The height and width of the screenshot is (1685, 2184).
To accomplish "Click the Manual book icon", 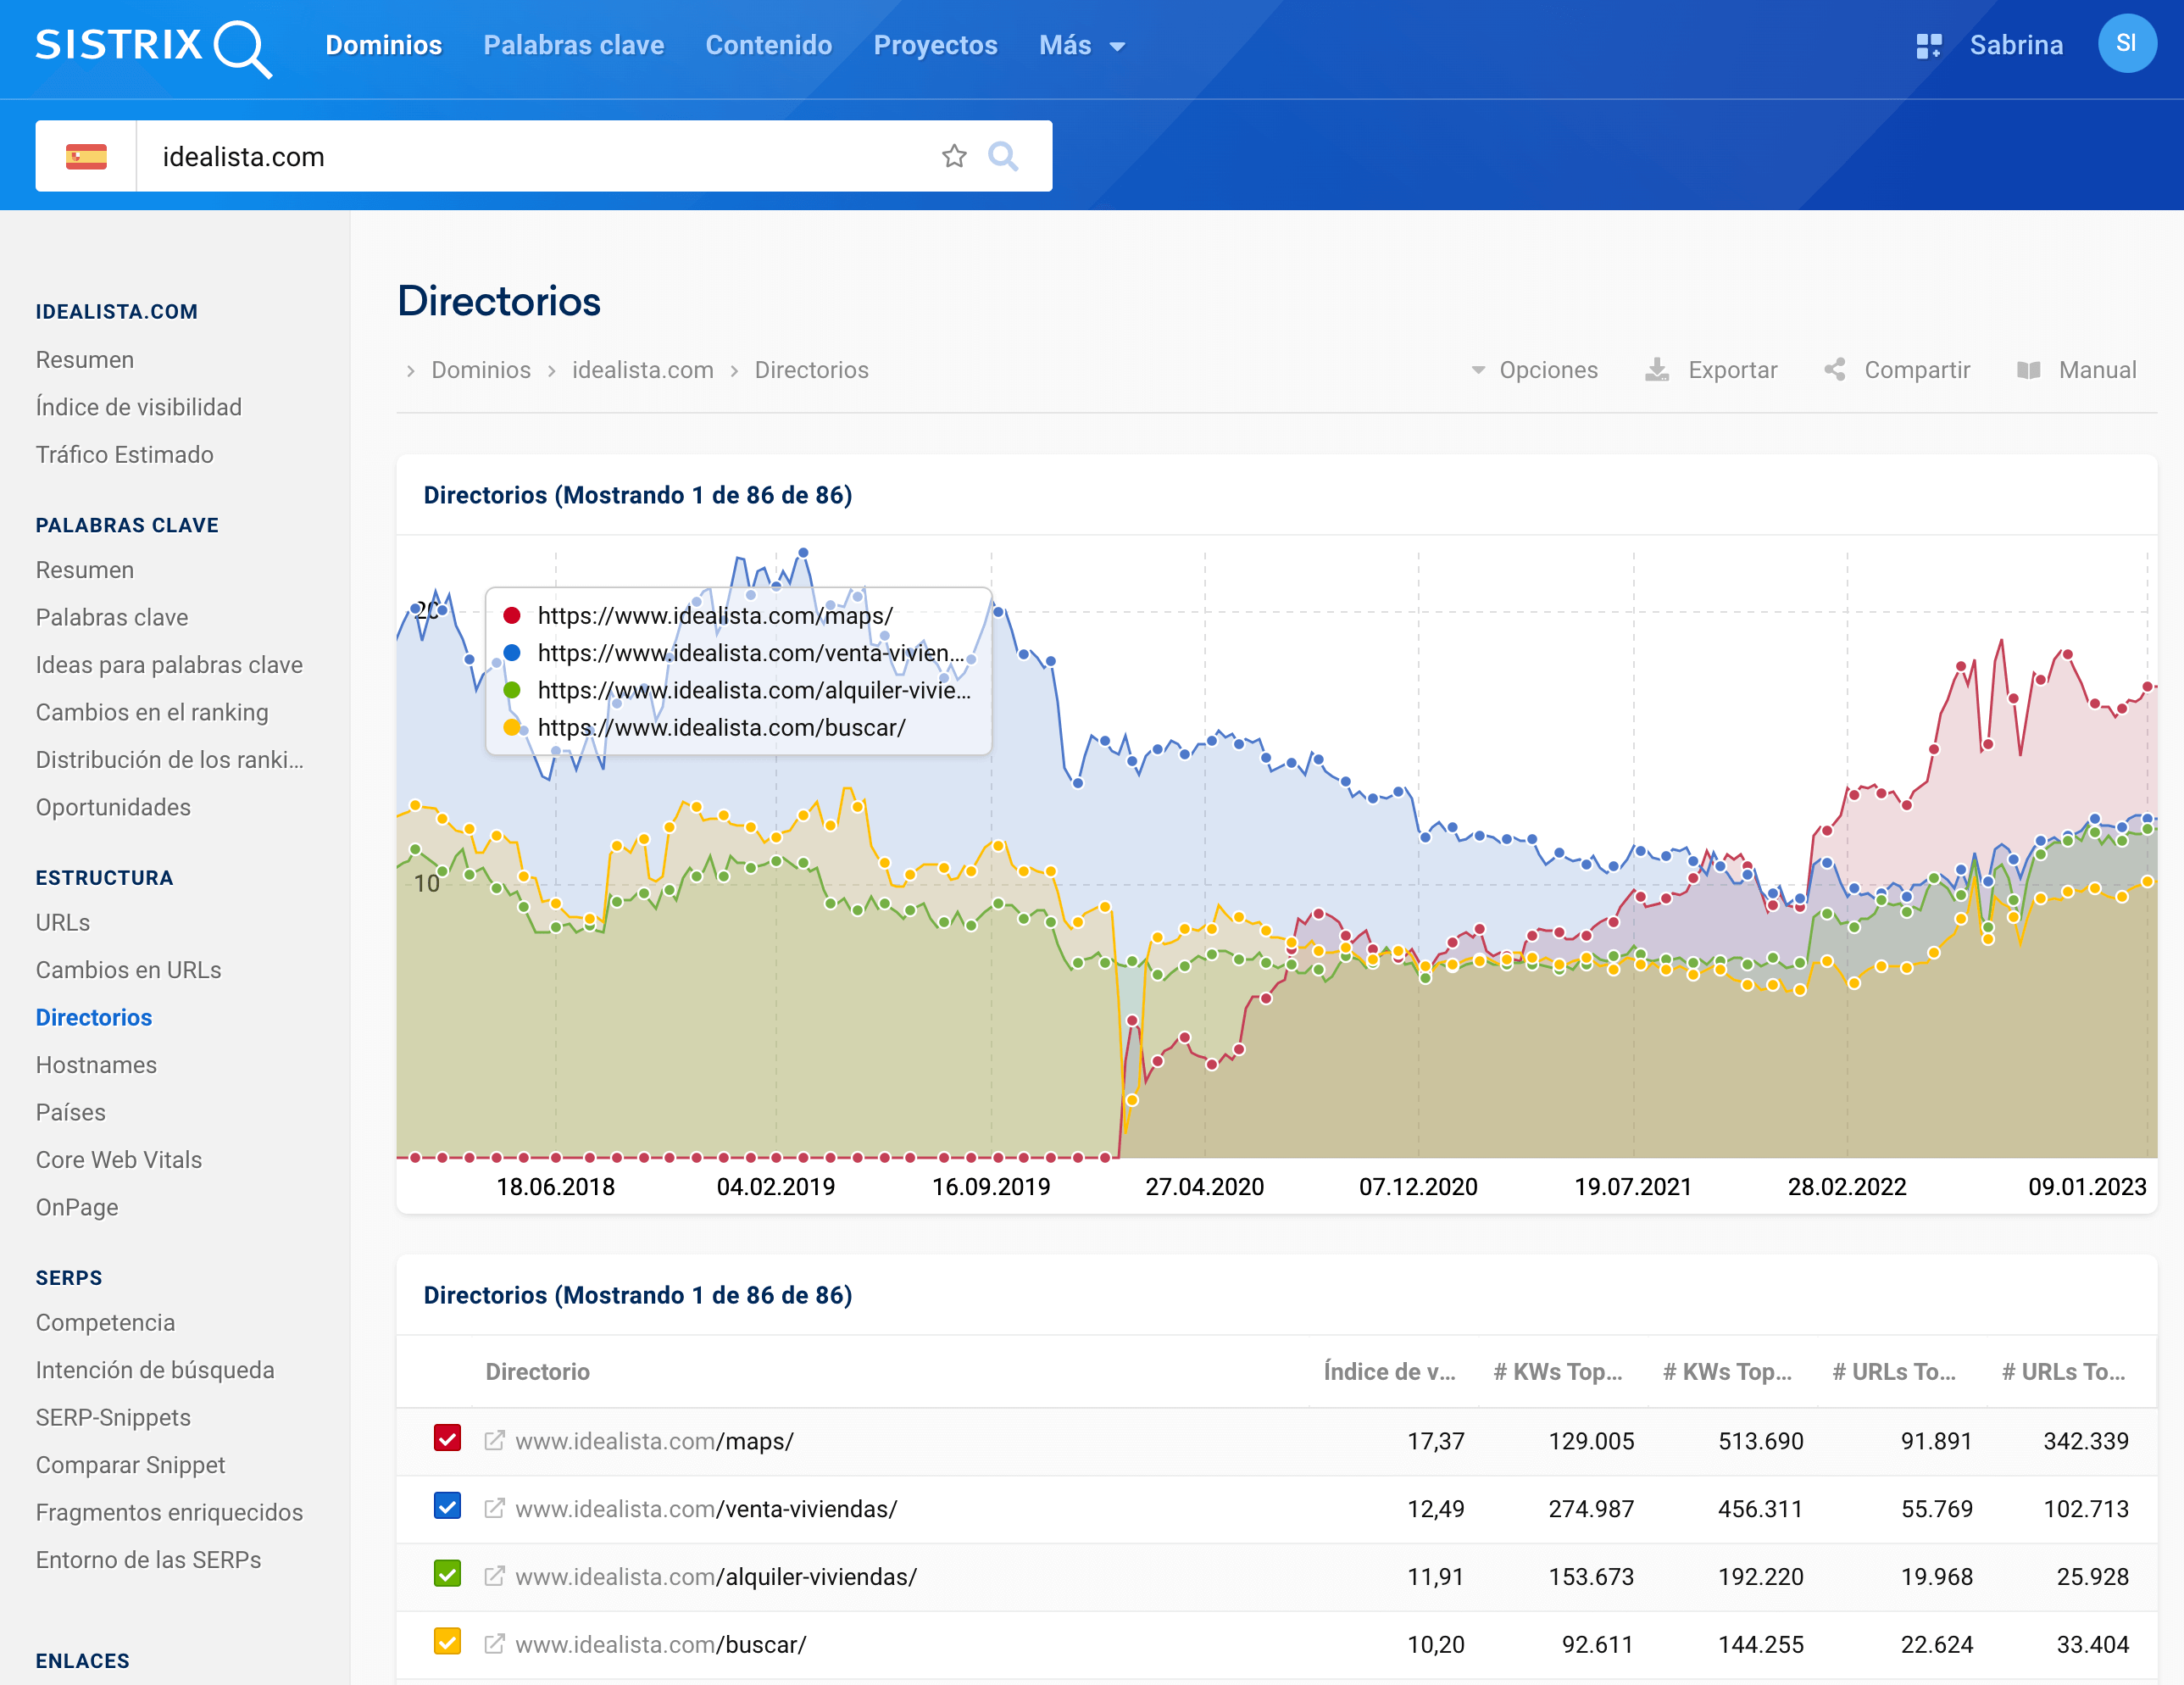I will point(2028,370).
